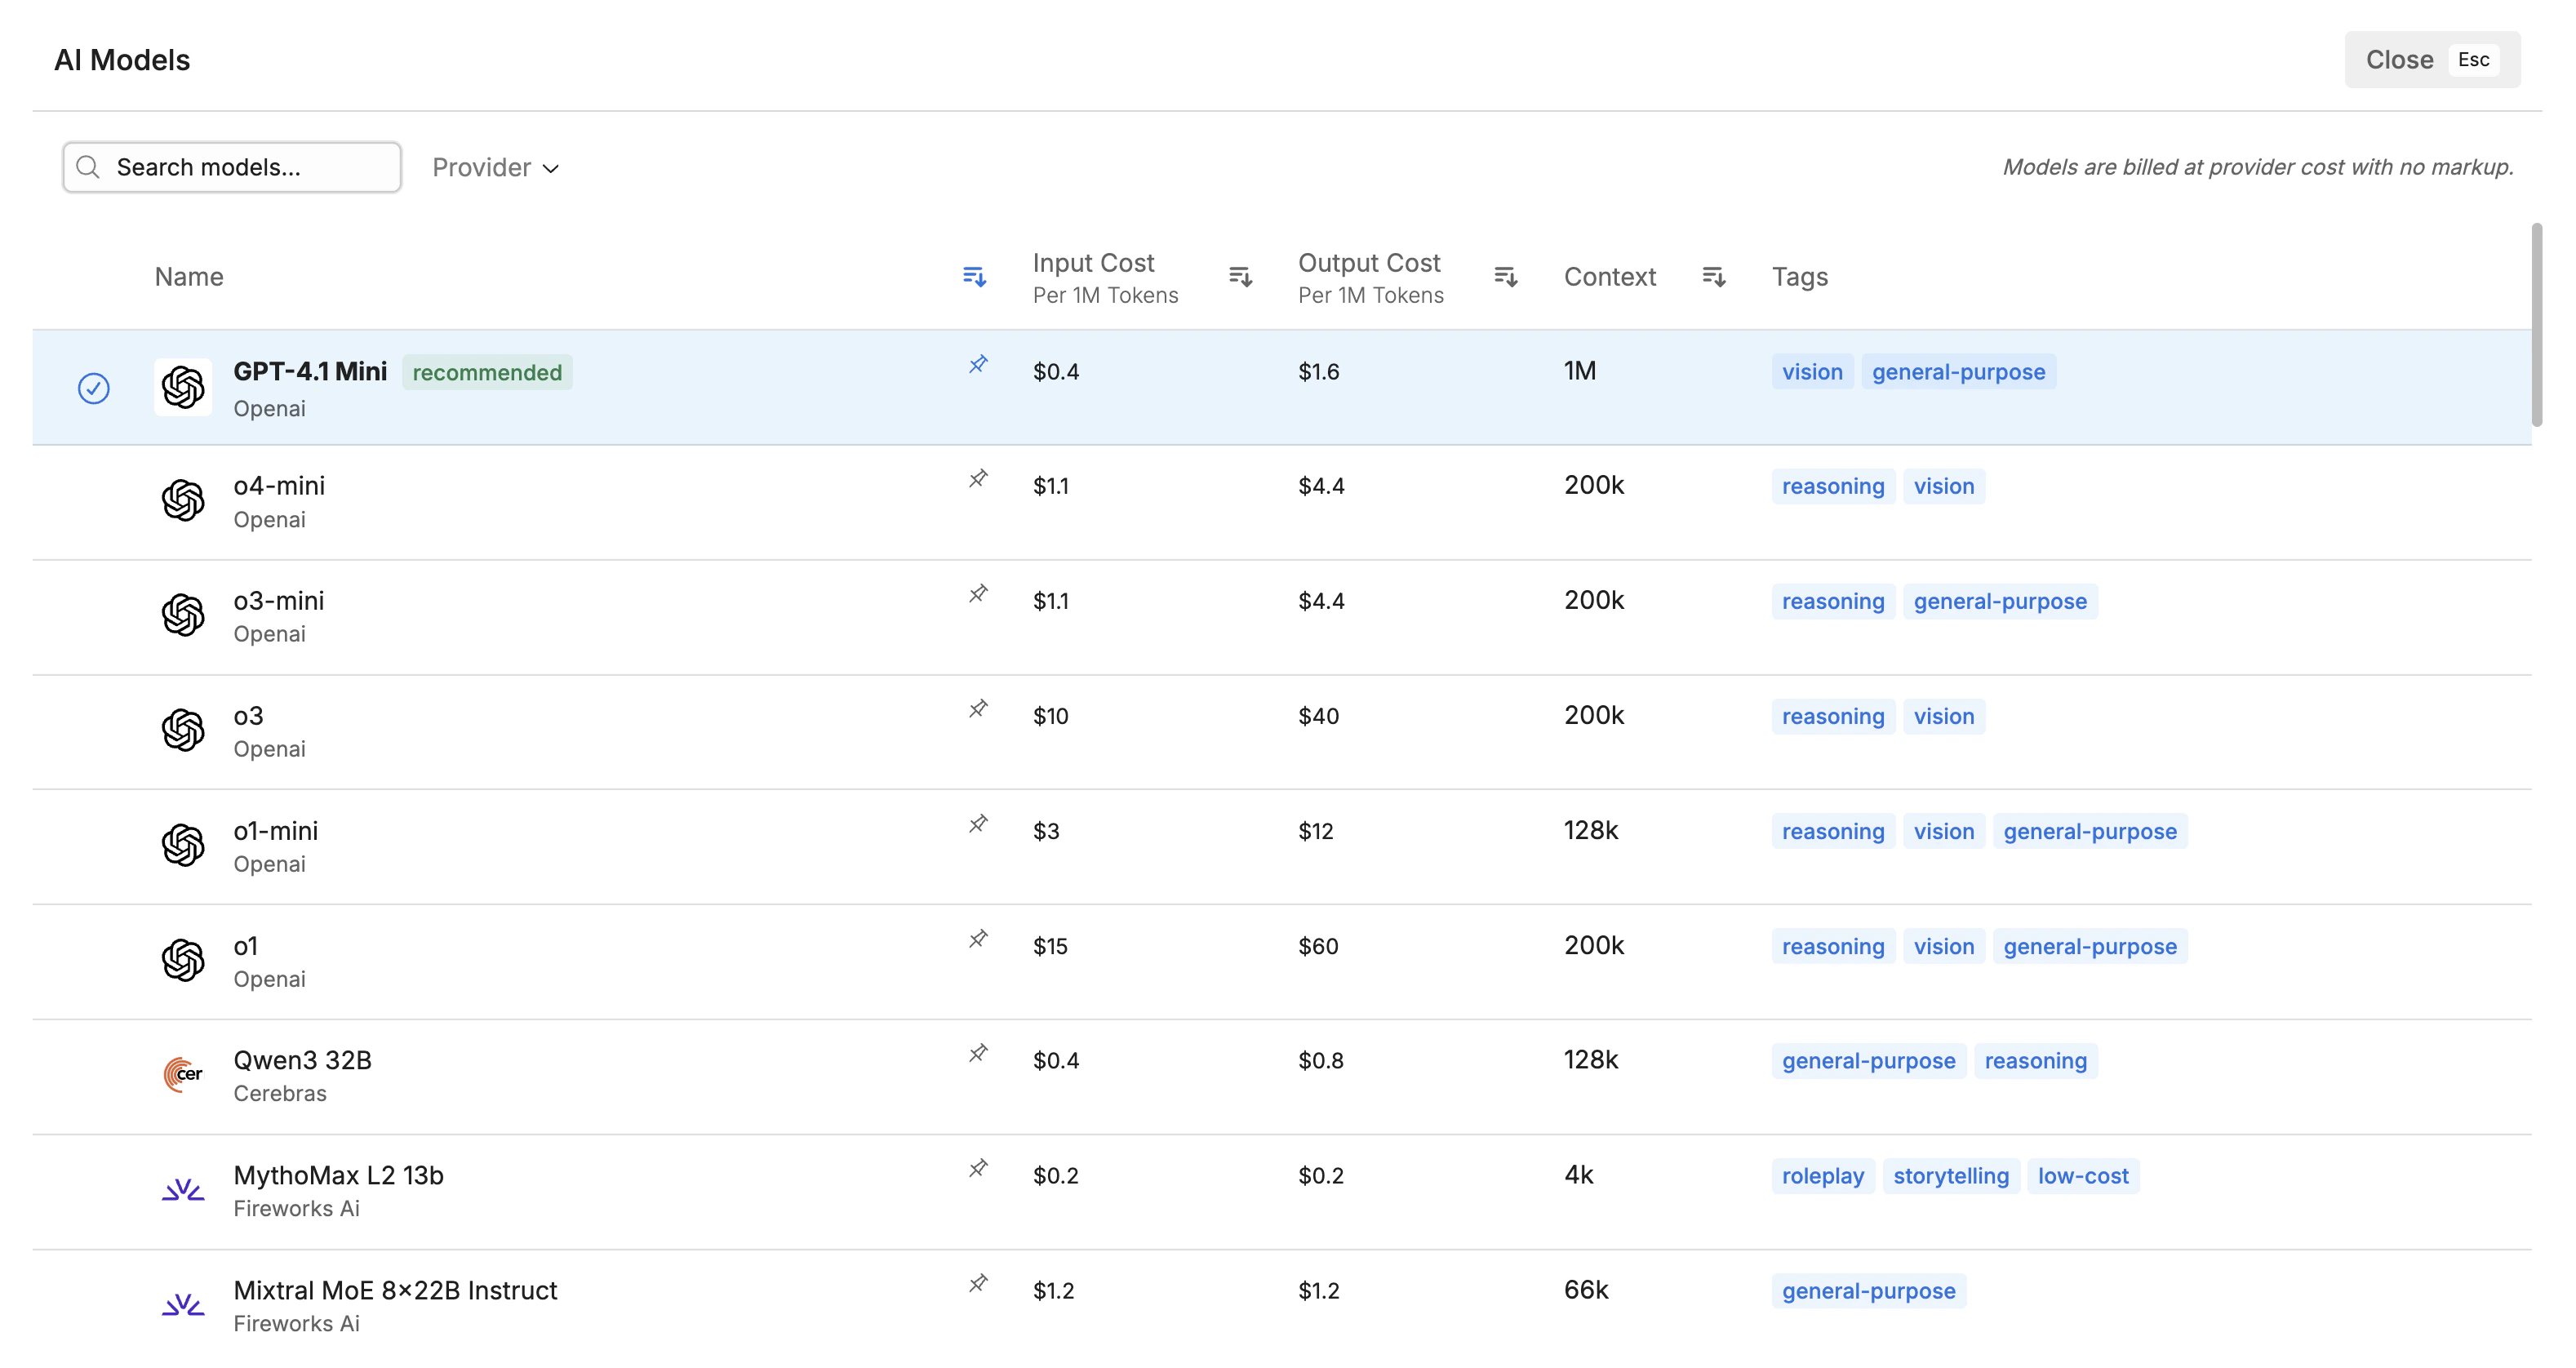Screen dimensions: 2576x1368
Task: Sort models by Output Cost
Action: (x=1505, y=277)
